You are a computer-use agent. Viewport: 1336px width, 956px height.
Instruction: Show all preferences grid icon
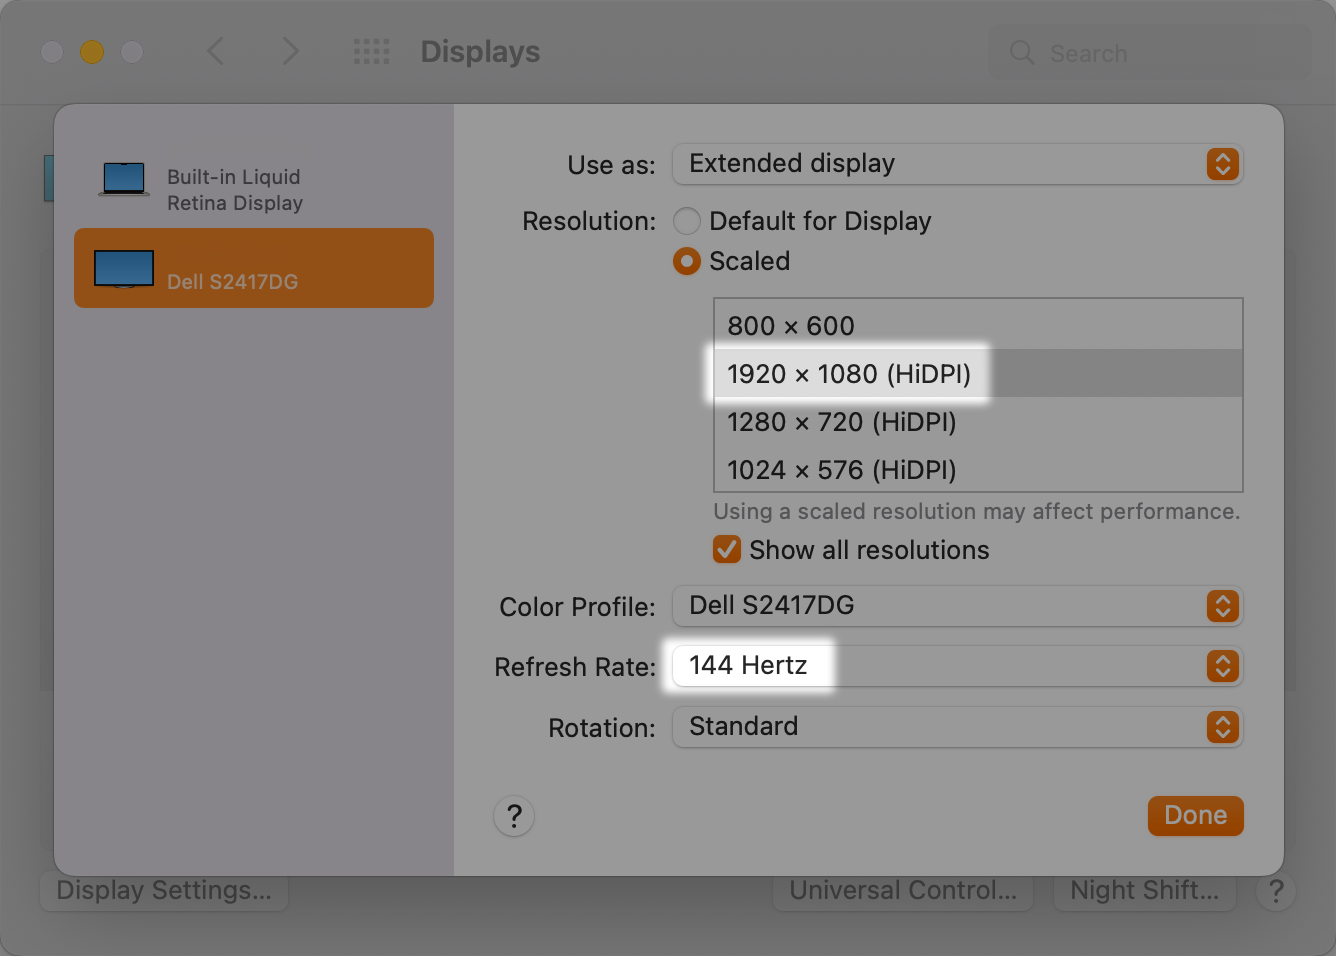pos(372,52)
